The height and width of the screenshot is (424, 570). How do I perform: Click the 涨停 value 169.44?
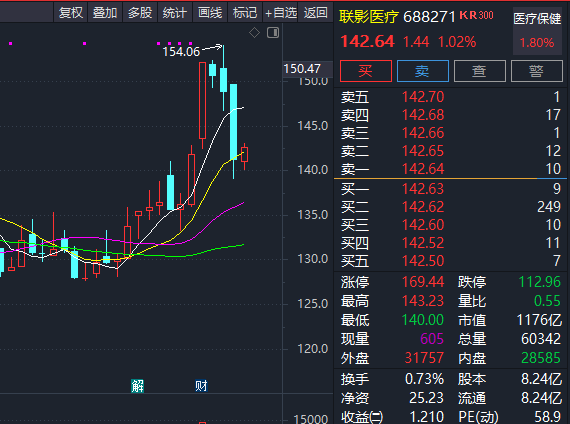click(423, 282)
